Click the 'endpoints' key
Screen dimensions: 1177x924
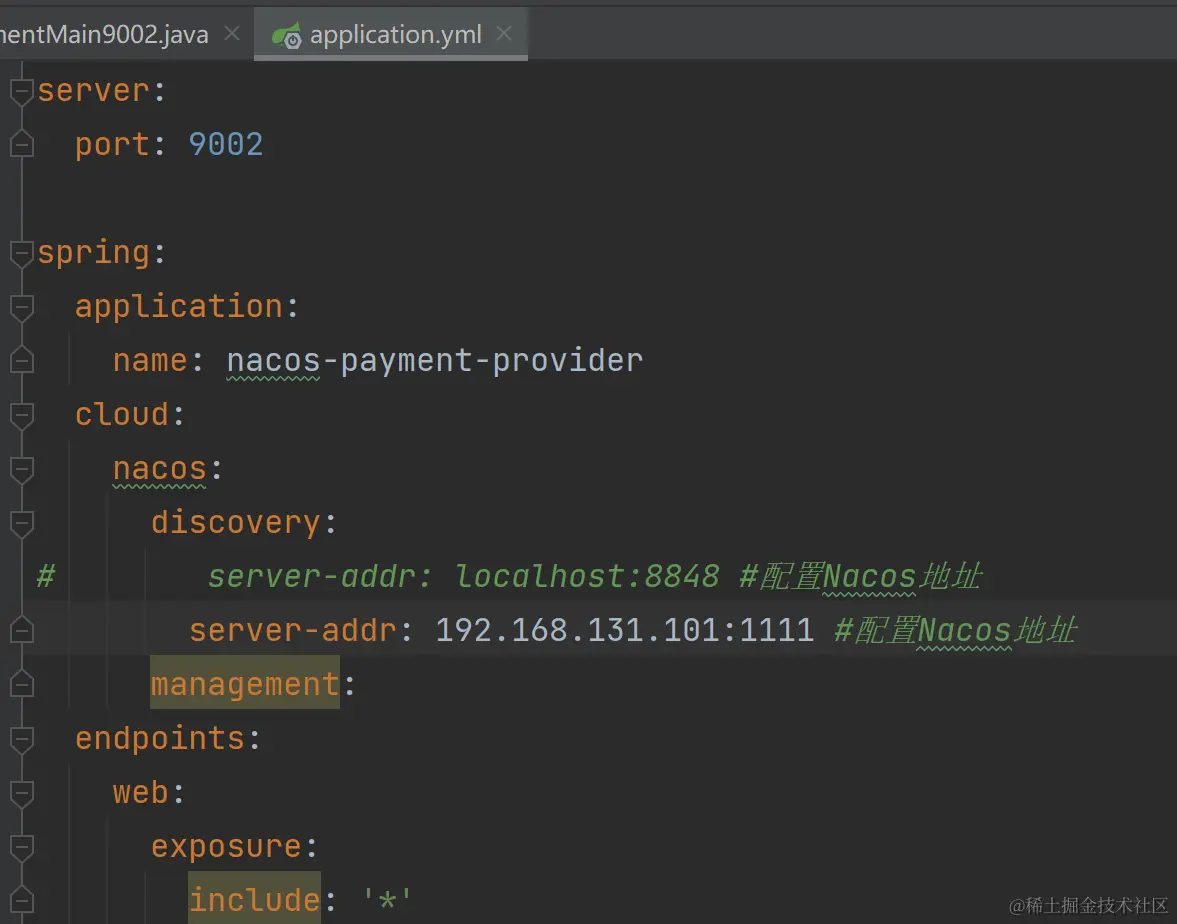(x=160, y=739)
